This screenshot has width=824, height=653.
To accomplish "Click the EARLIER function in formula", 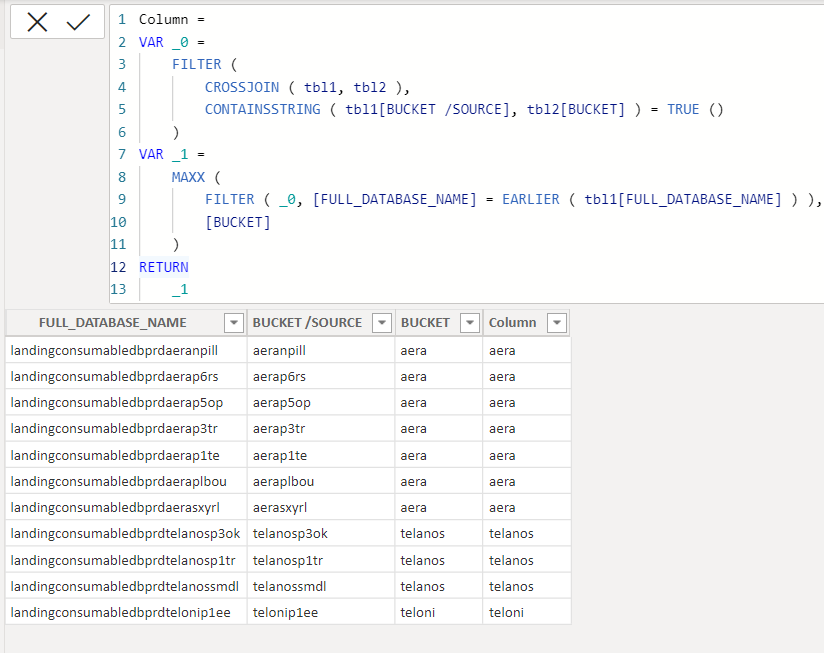I will (531, 199).
